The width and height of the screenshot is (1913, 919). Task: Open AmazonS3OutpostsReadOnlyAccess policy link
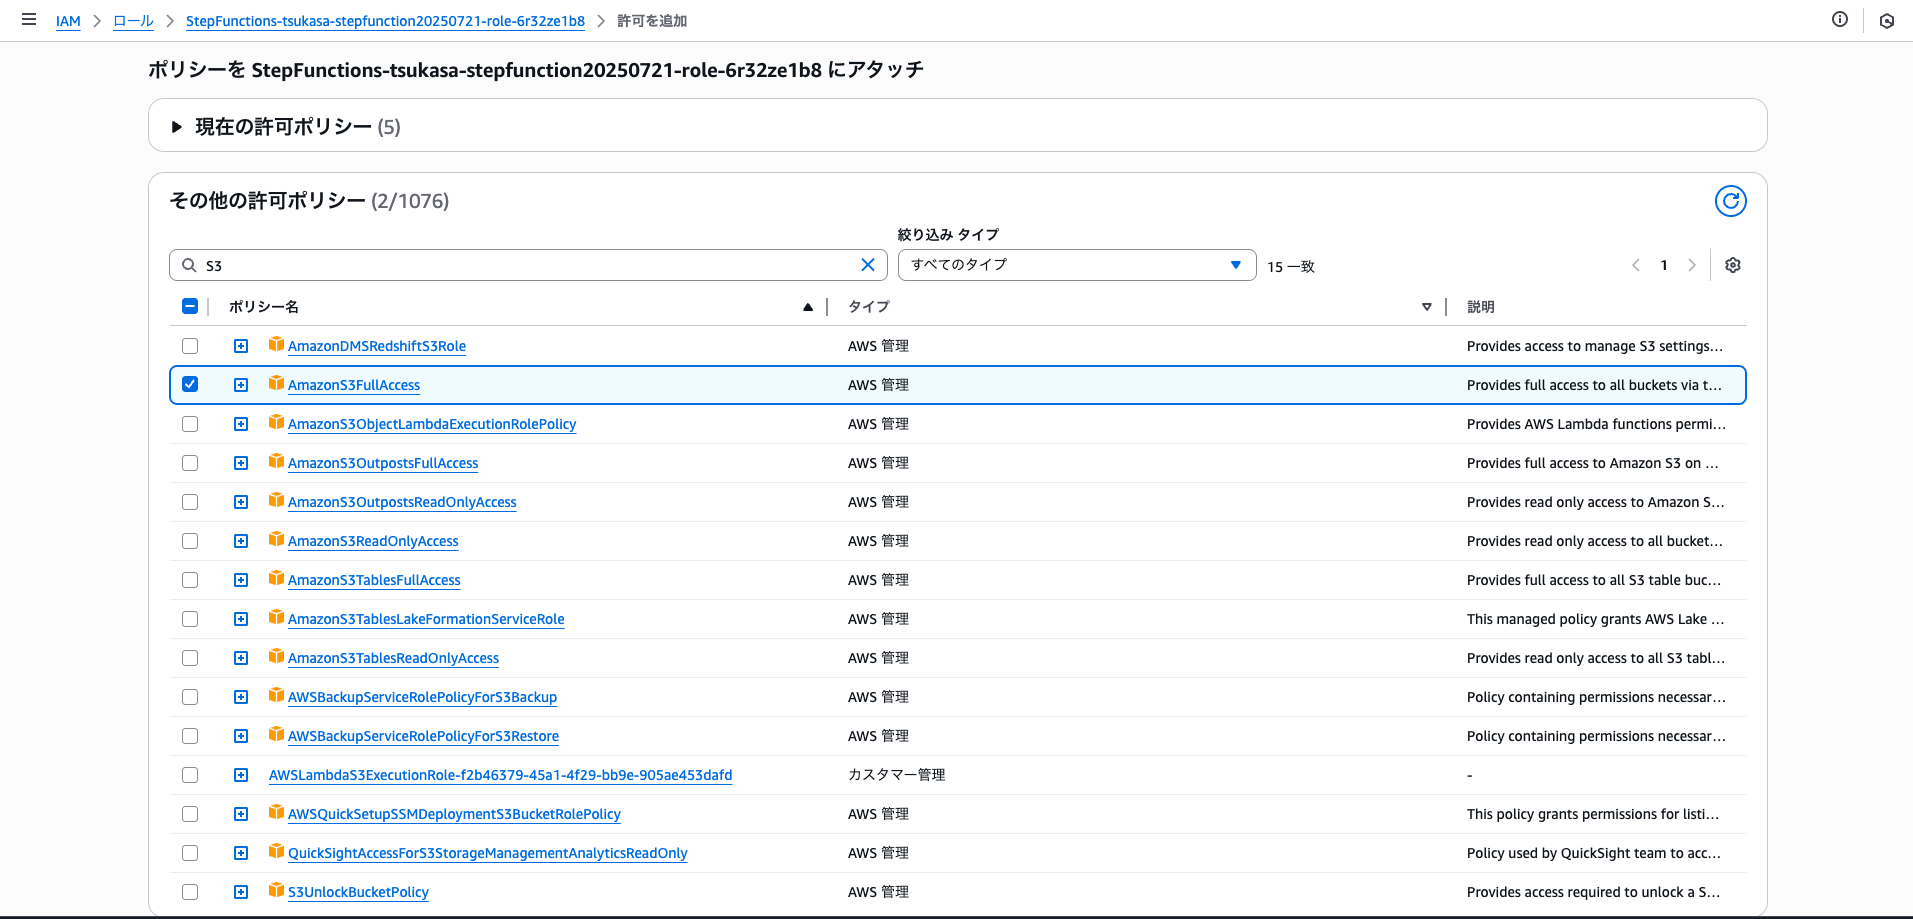coord(402,502)
